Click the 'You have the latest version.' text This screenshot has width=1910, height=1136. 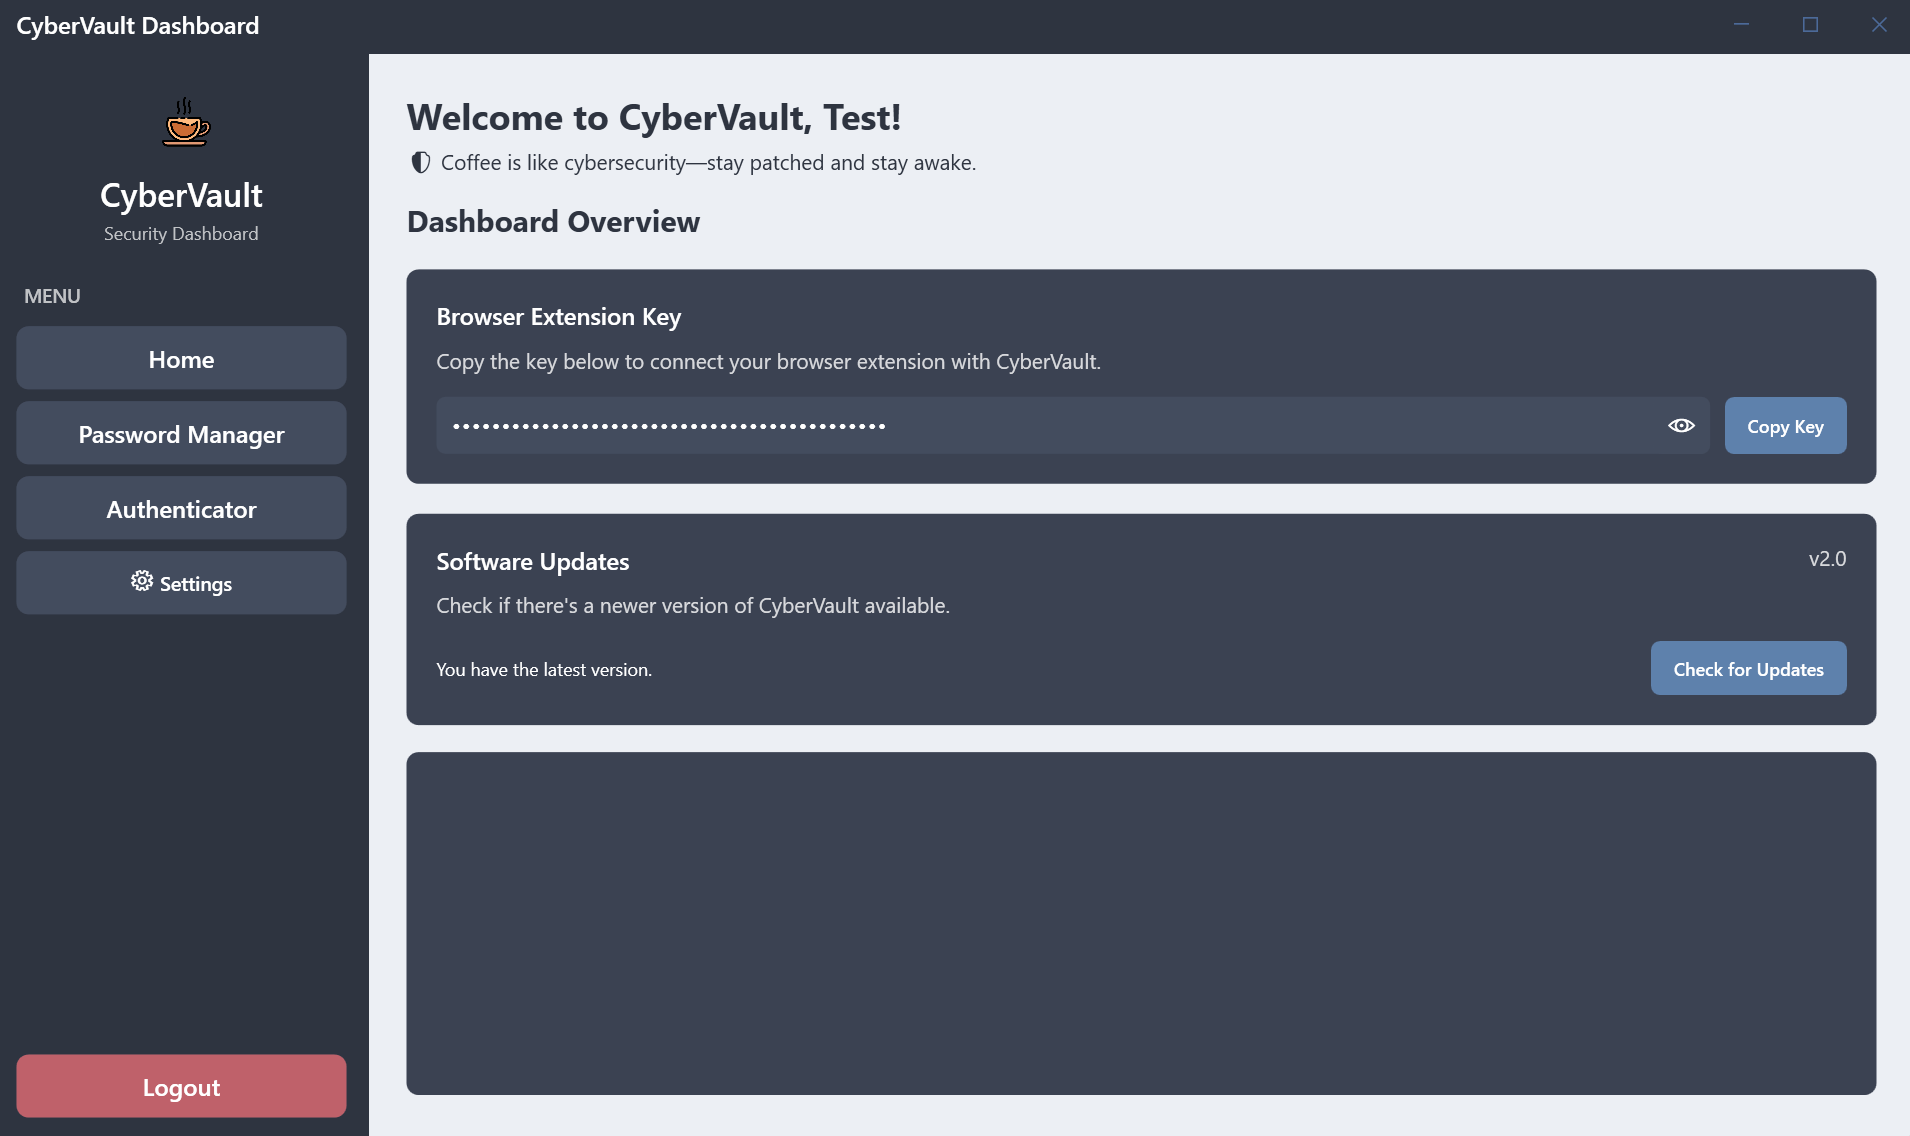544,670
